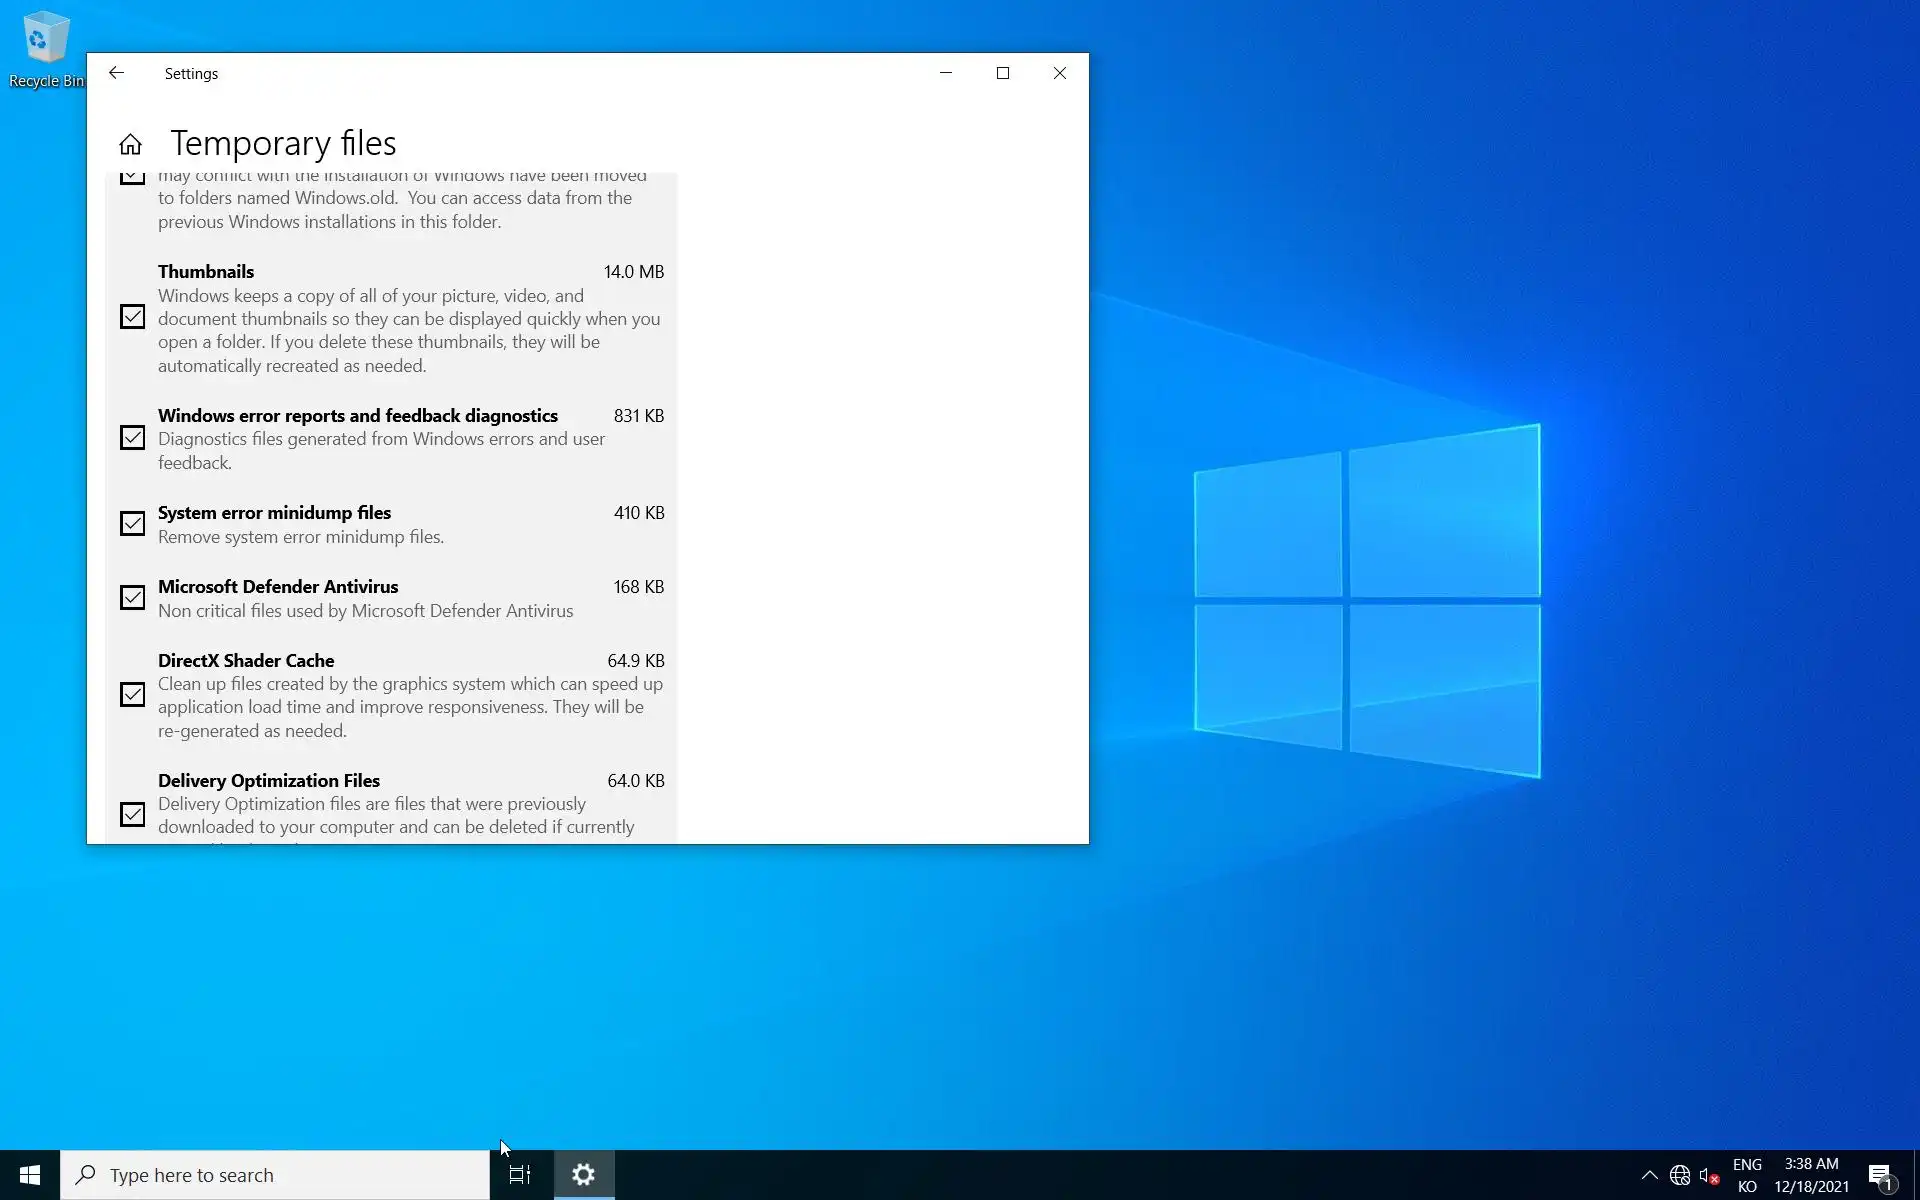Click the Type here to search box

[275, 1175]
